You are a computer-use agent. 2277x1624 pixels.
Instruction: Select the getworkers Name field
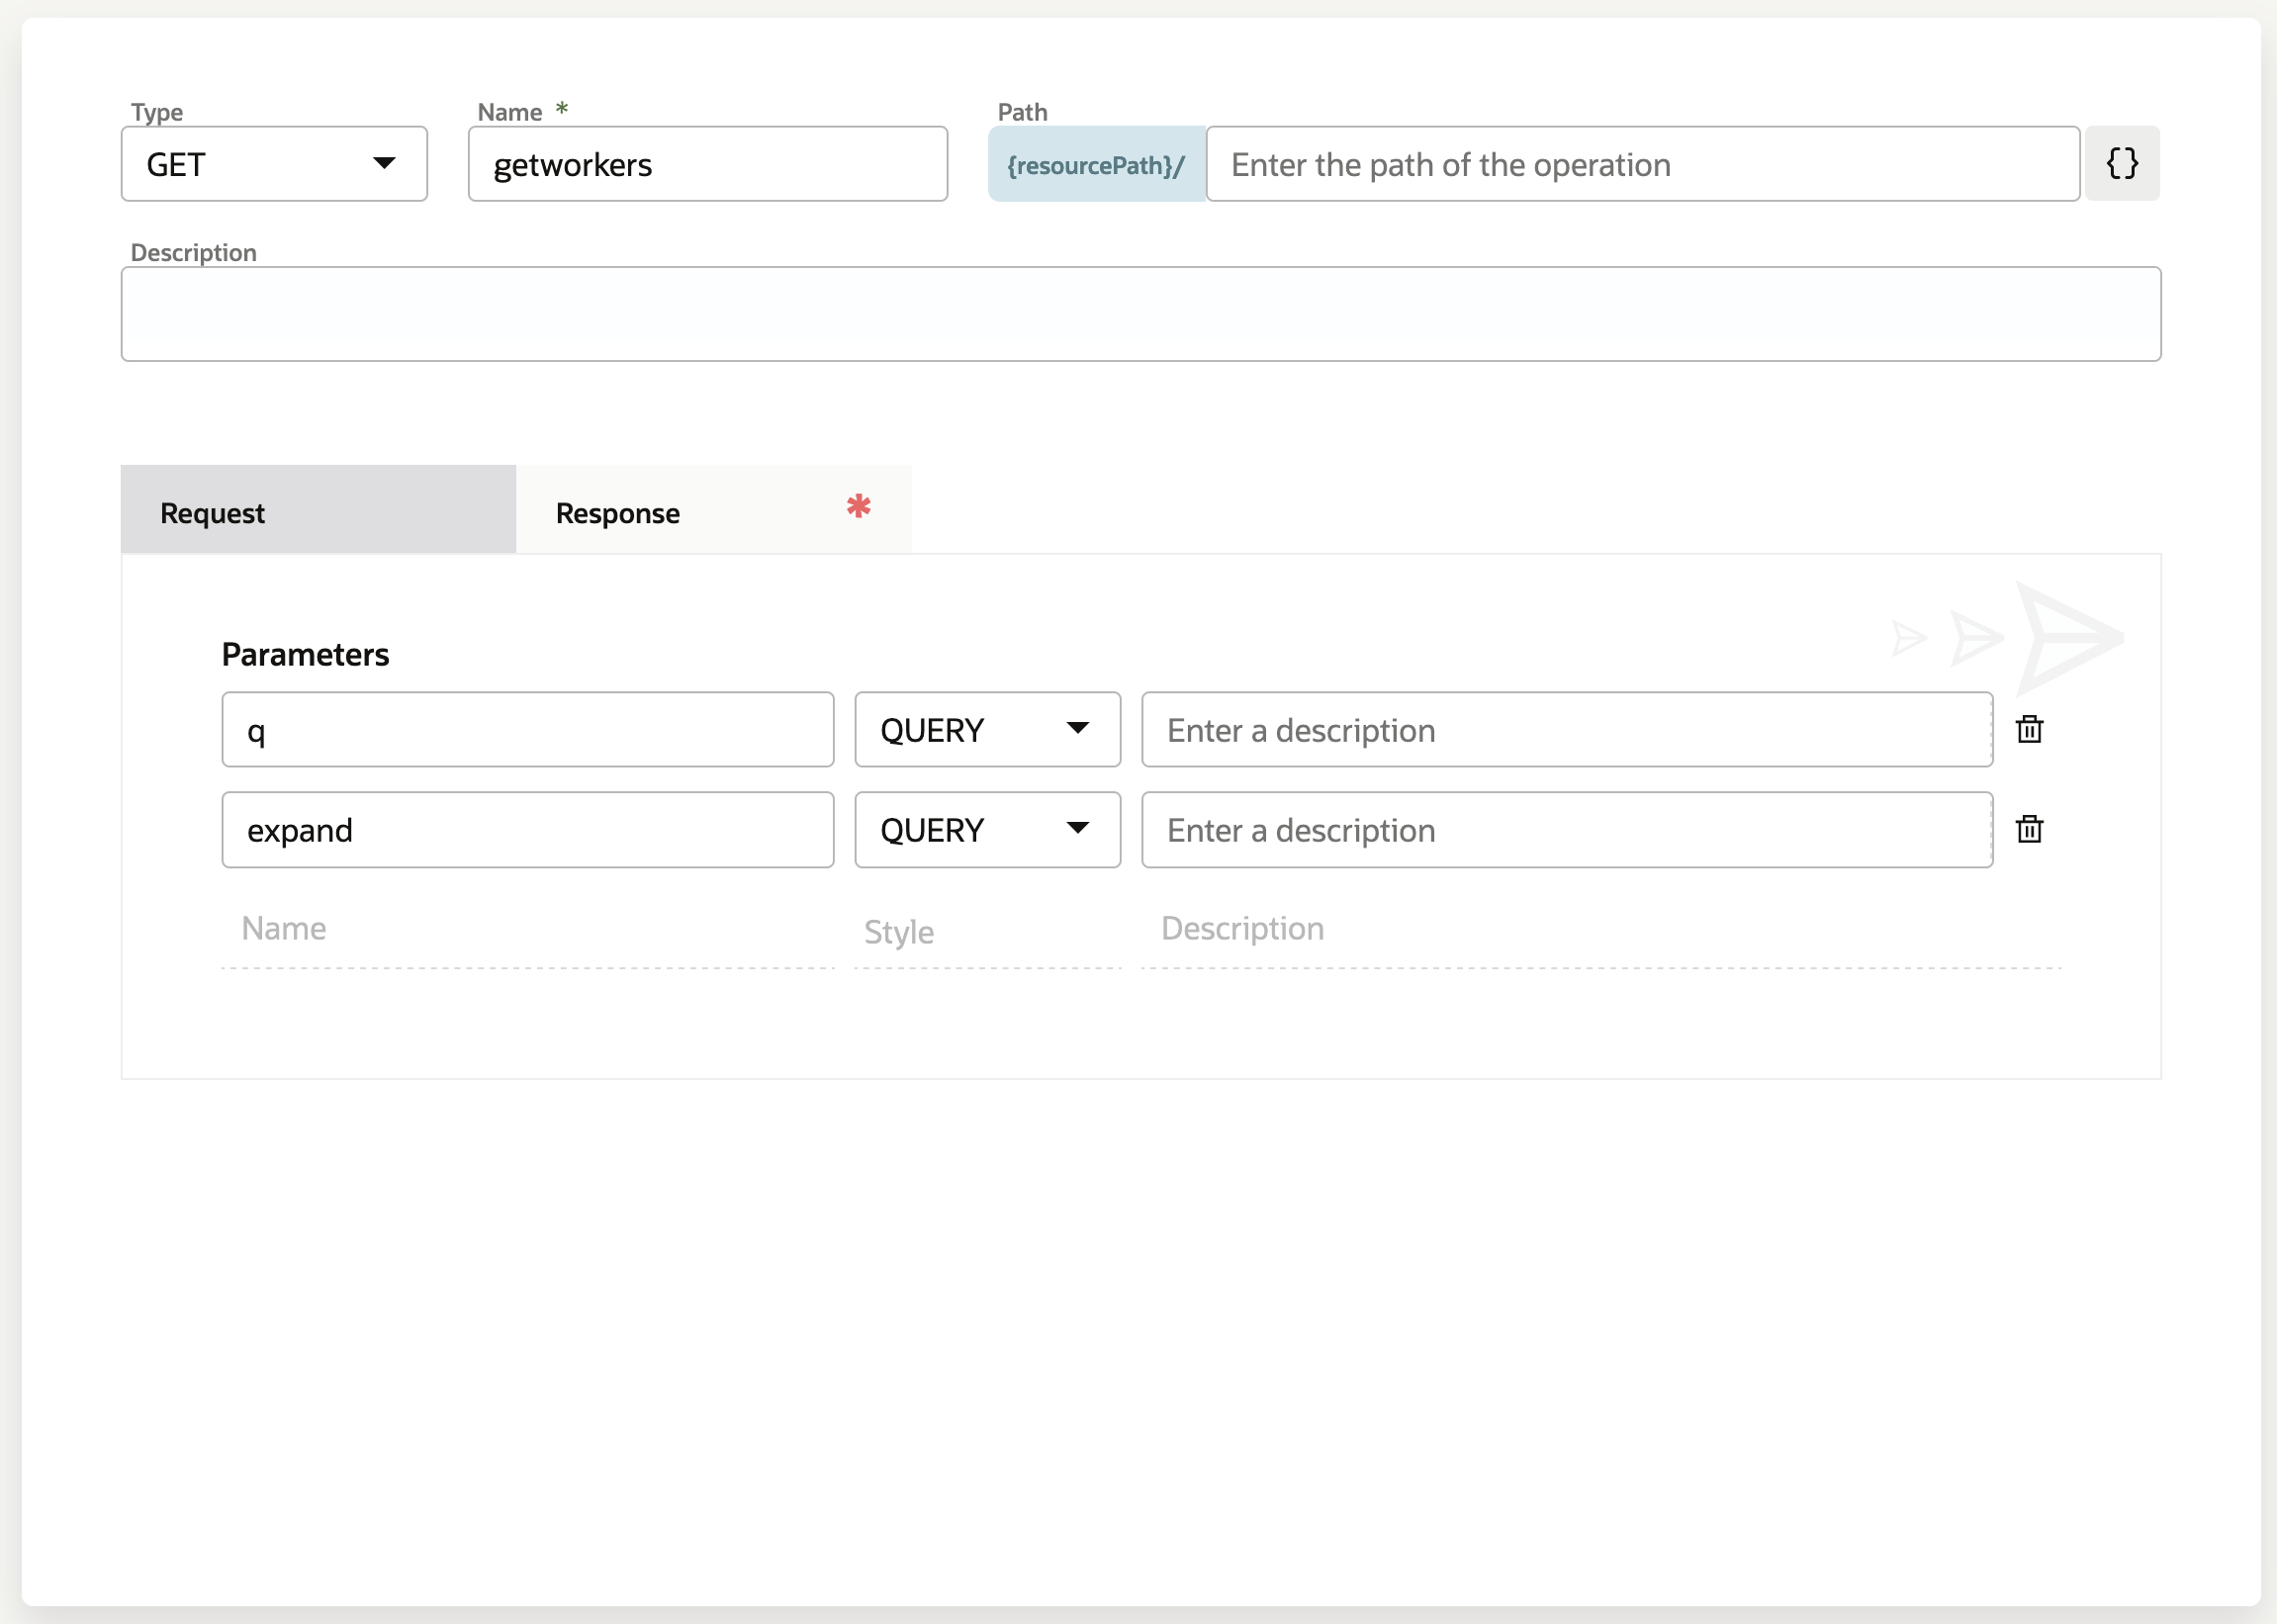point(705,163)
